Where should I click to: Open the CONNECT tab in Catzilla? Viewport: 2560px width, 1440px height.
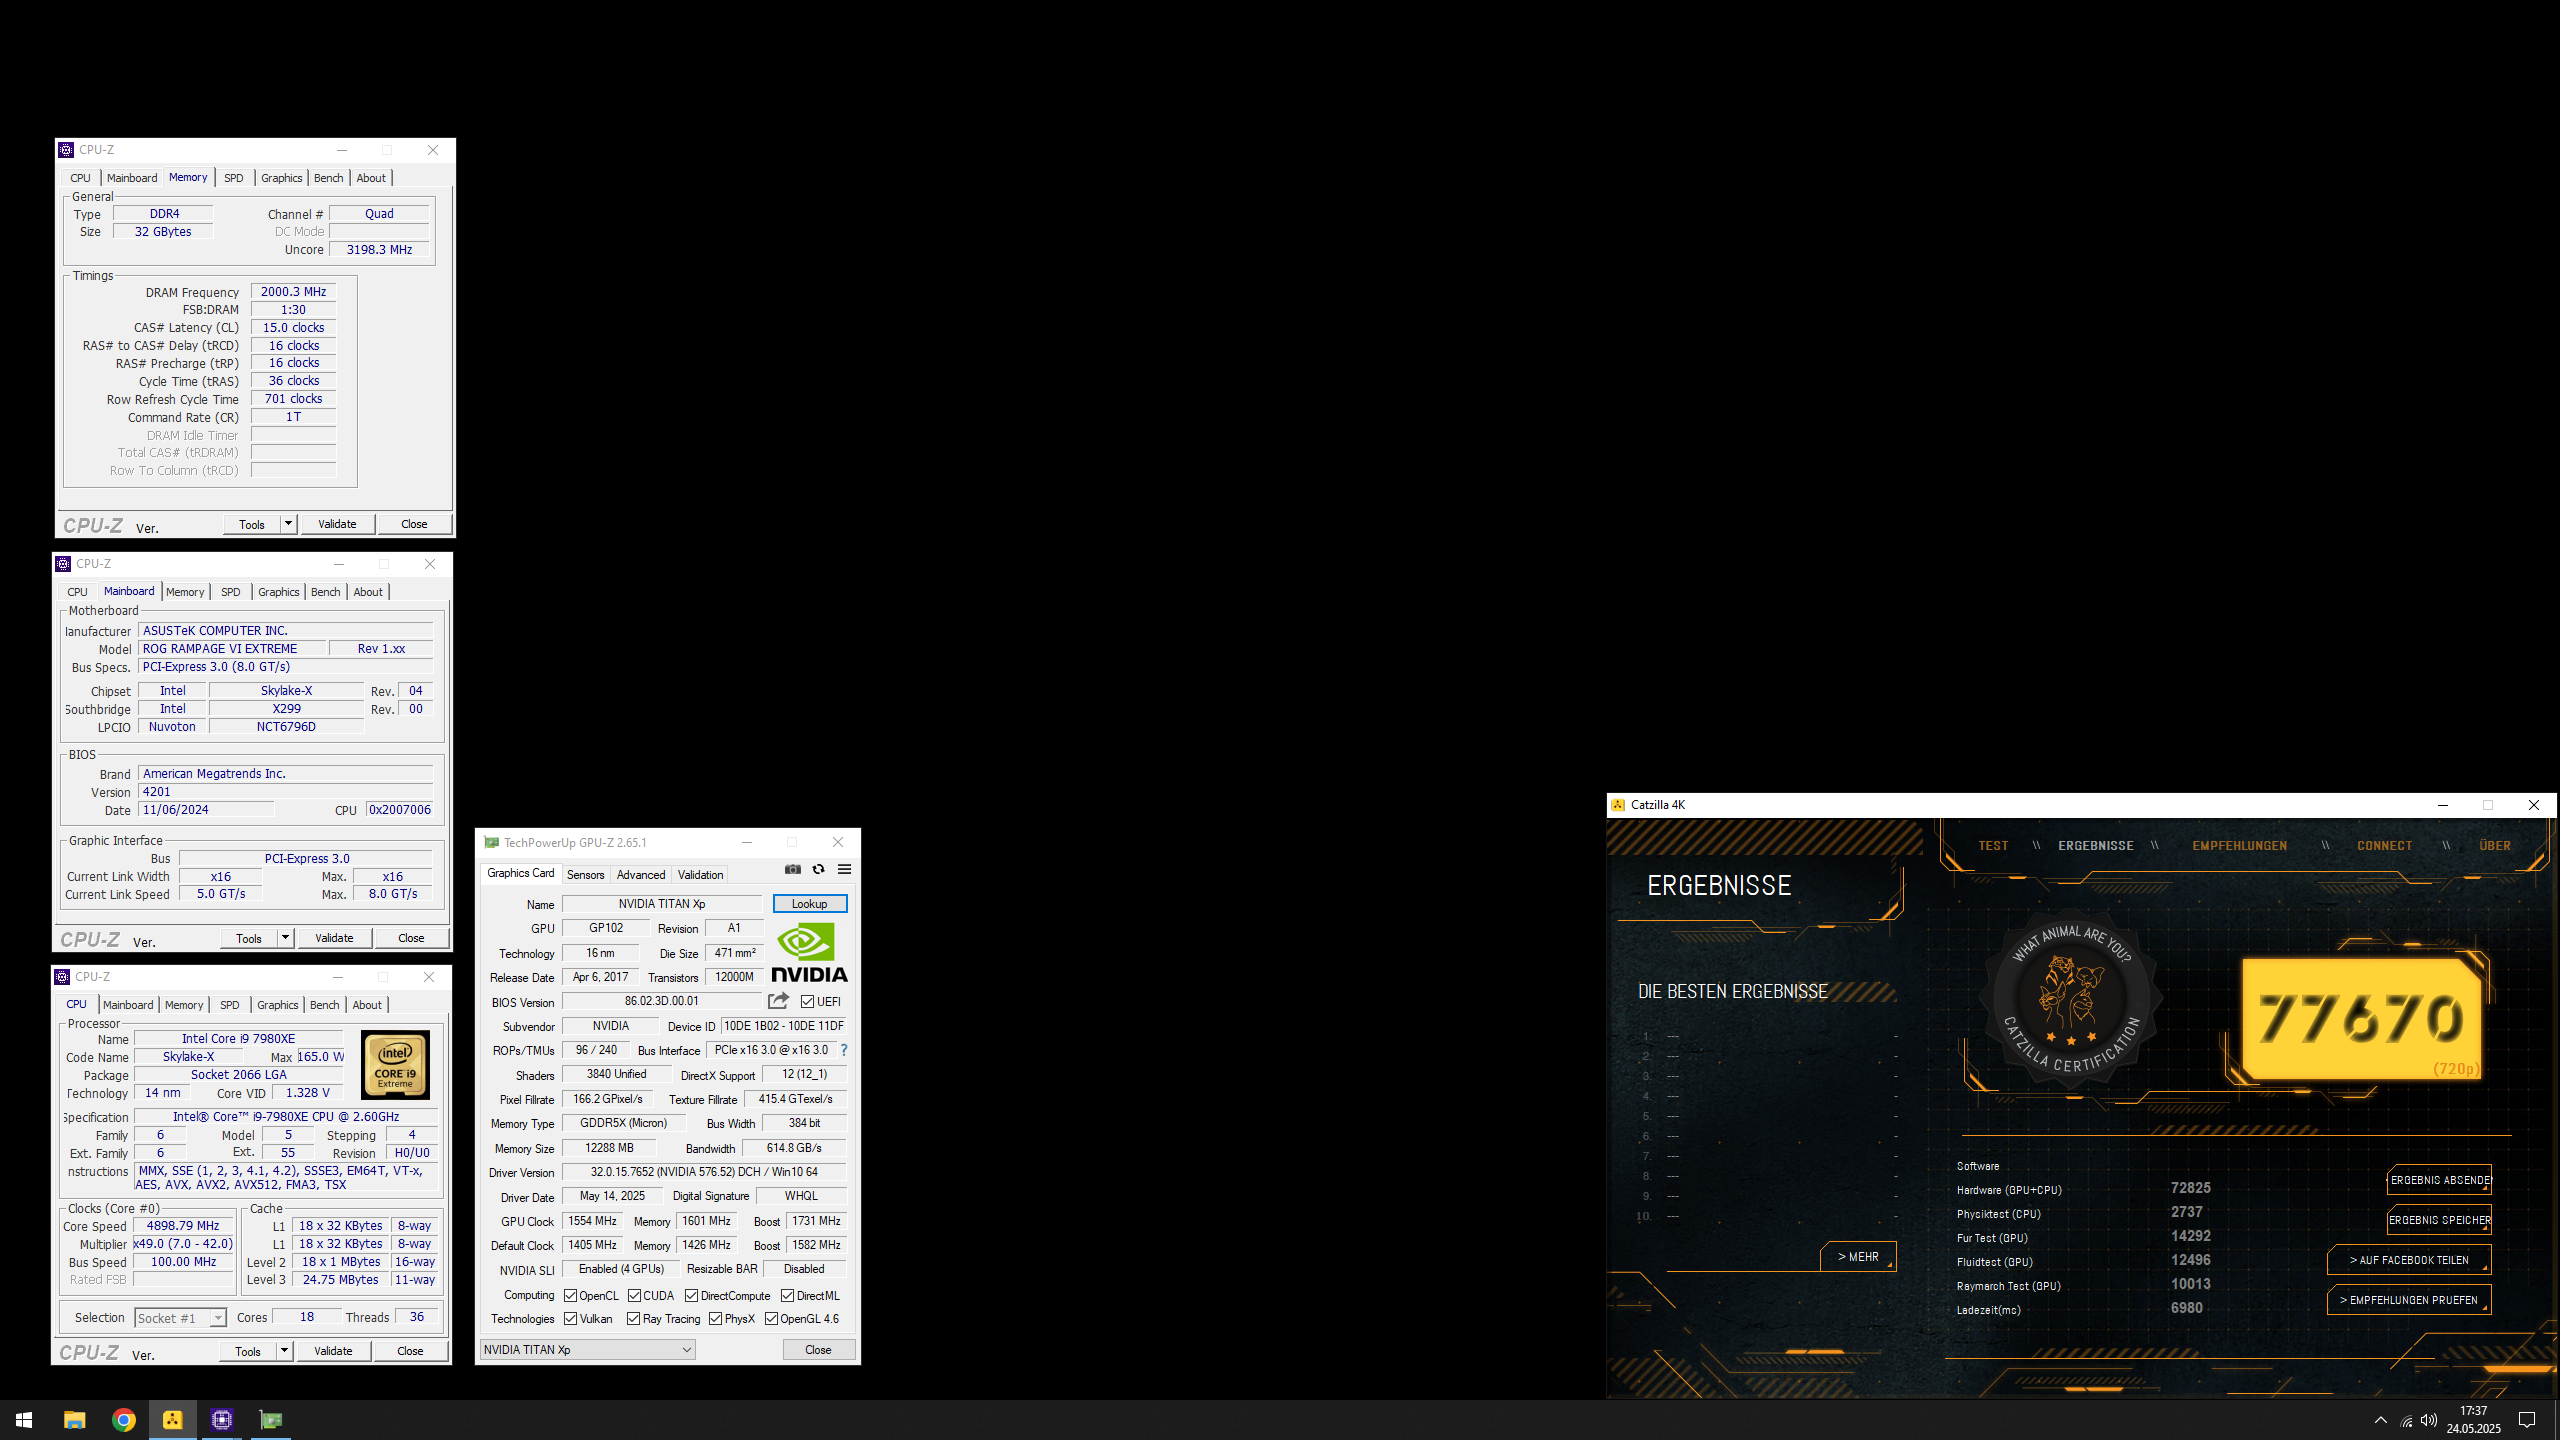[x=2385, y=845]
